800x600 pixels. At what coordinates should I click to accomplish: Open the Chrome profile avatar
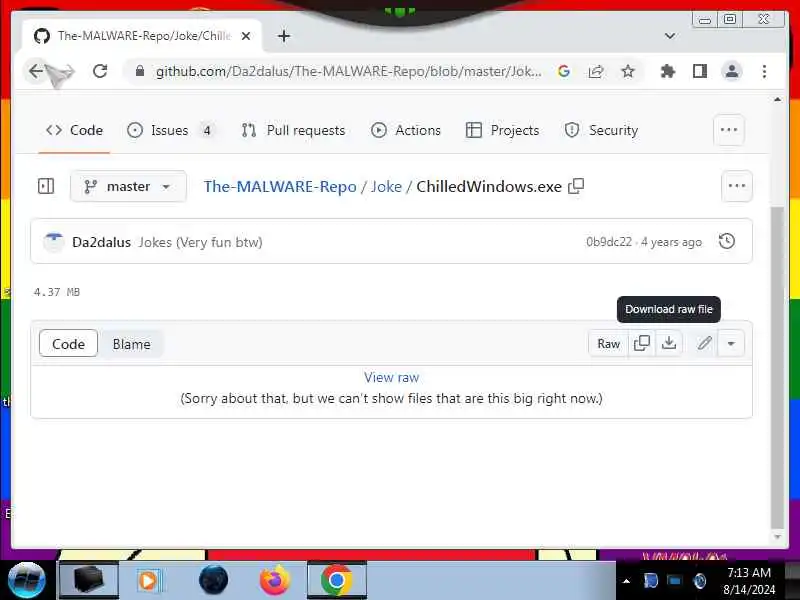pos(732,71)
